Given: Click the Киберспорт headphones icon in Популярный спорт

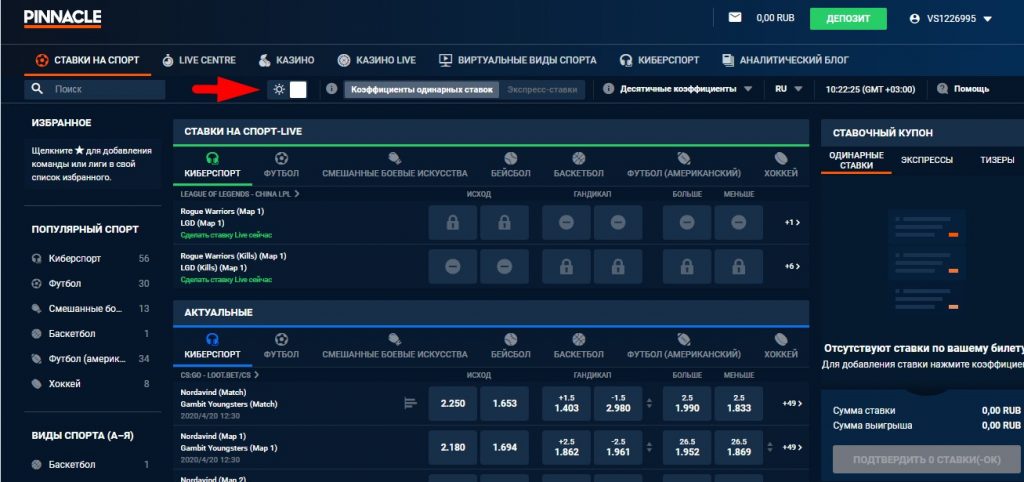Looking at the screenshot, I should coord(37,259).
